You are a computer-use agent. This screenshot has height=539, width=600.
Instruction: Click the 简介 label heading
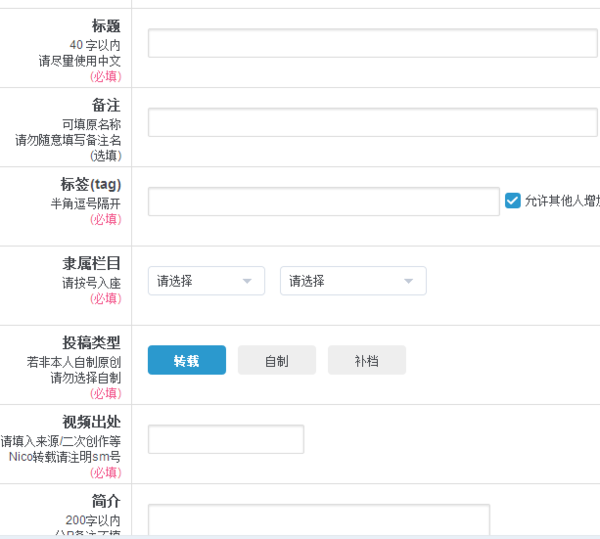[106, 501]
